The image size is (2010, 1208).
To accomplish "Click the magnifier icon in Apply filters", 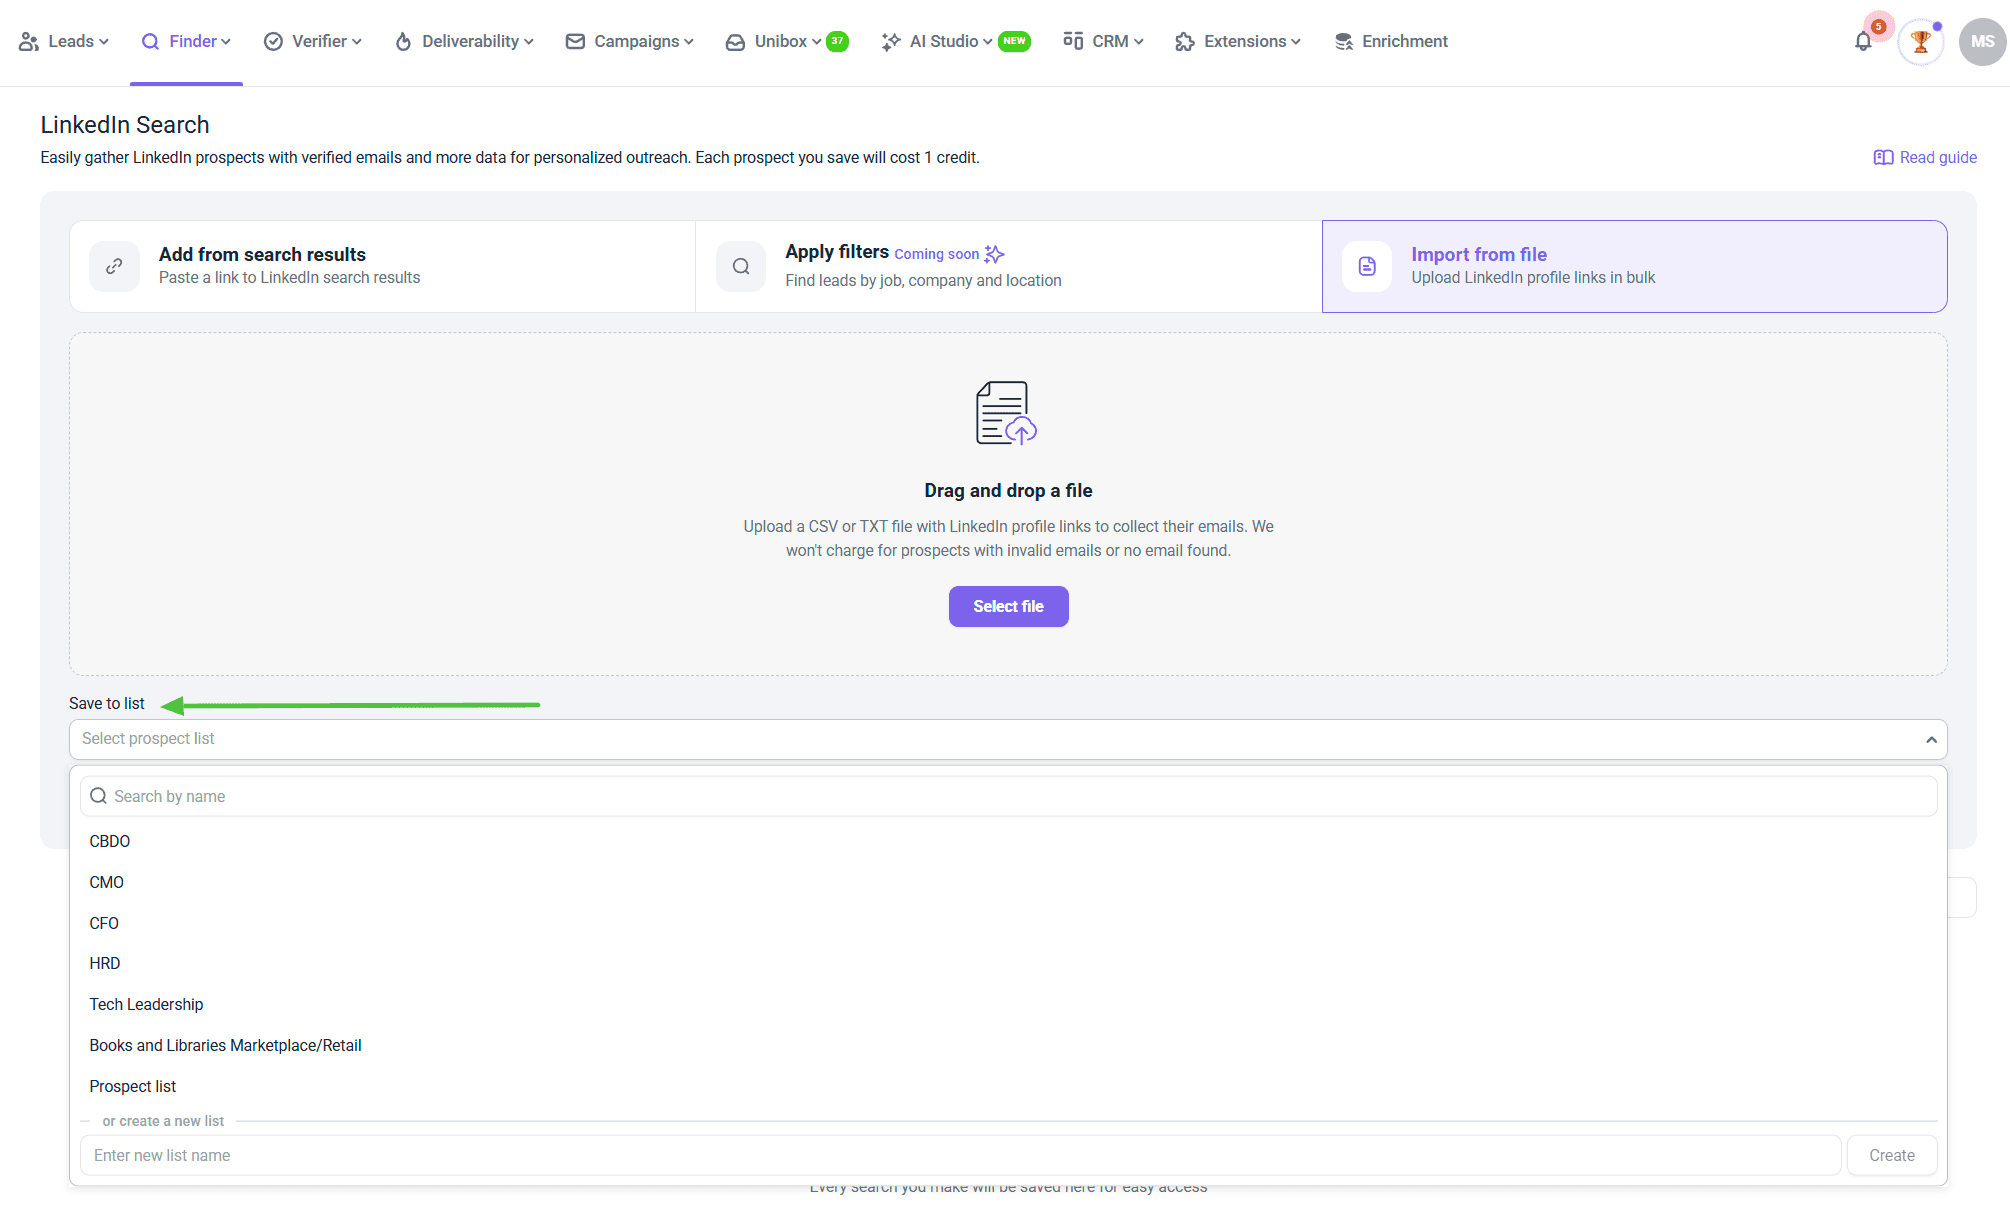I will (x=741, y=266).
